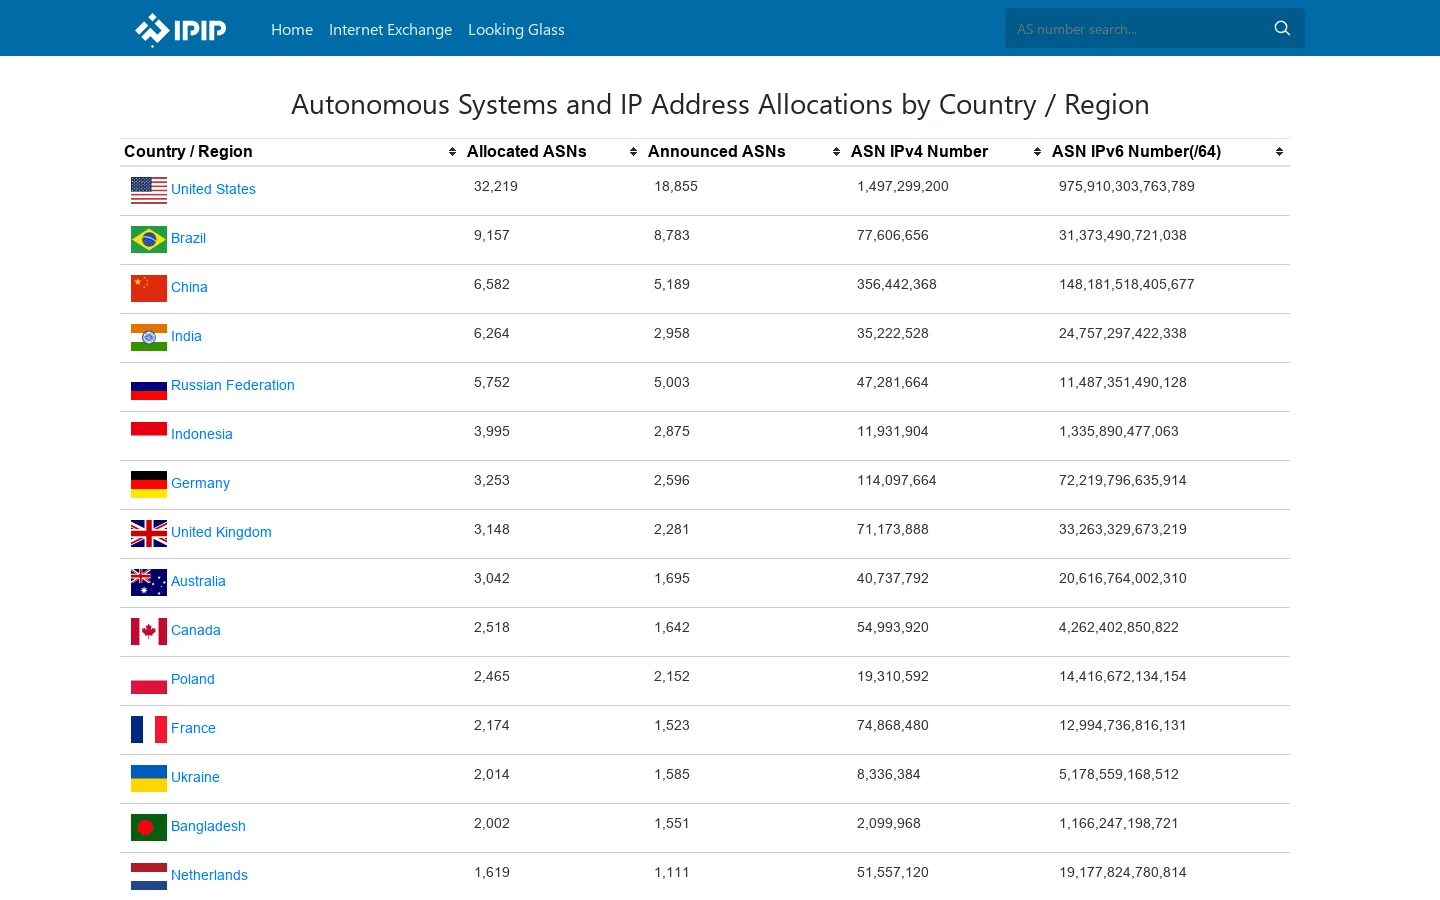Select China's IPv4 value 356,442,368

point(897,284)
